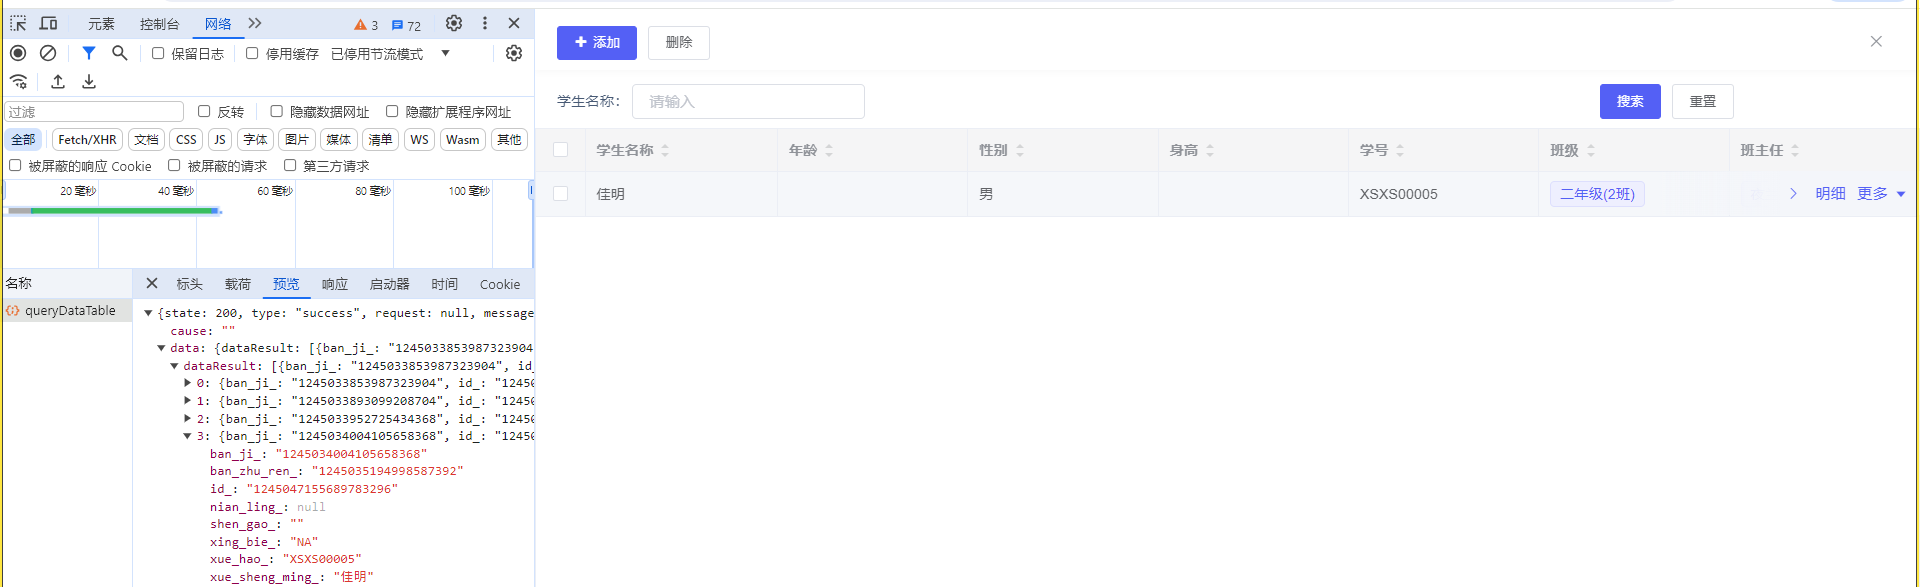Screen dimensions: 1920x587
Task: Open the throttling mode dropdown arrow
Action: [x=446, y=54]
